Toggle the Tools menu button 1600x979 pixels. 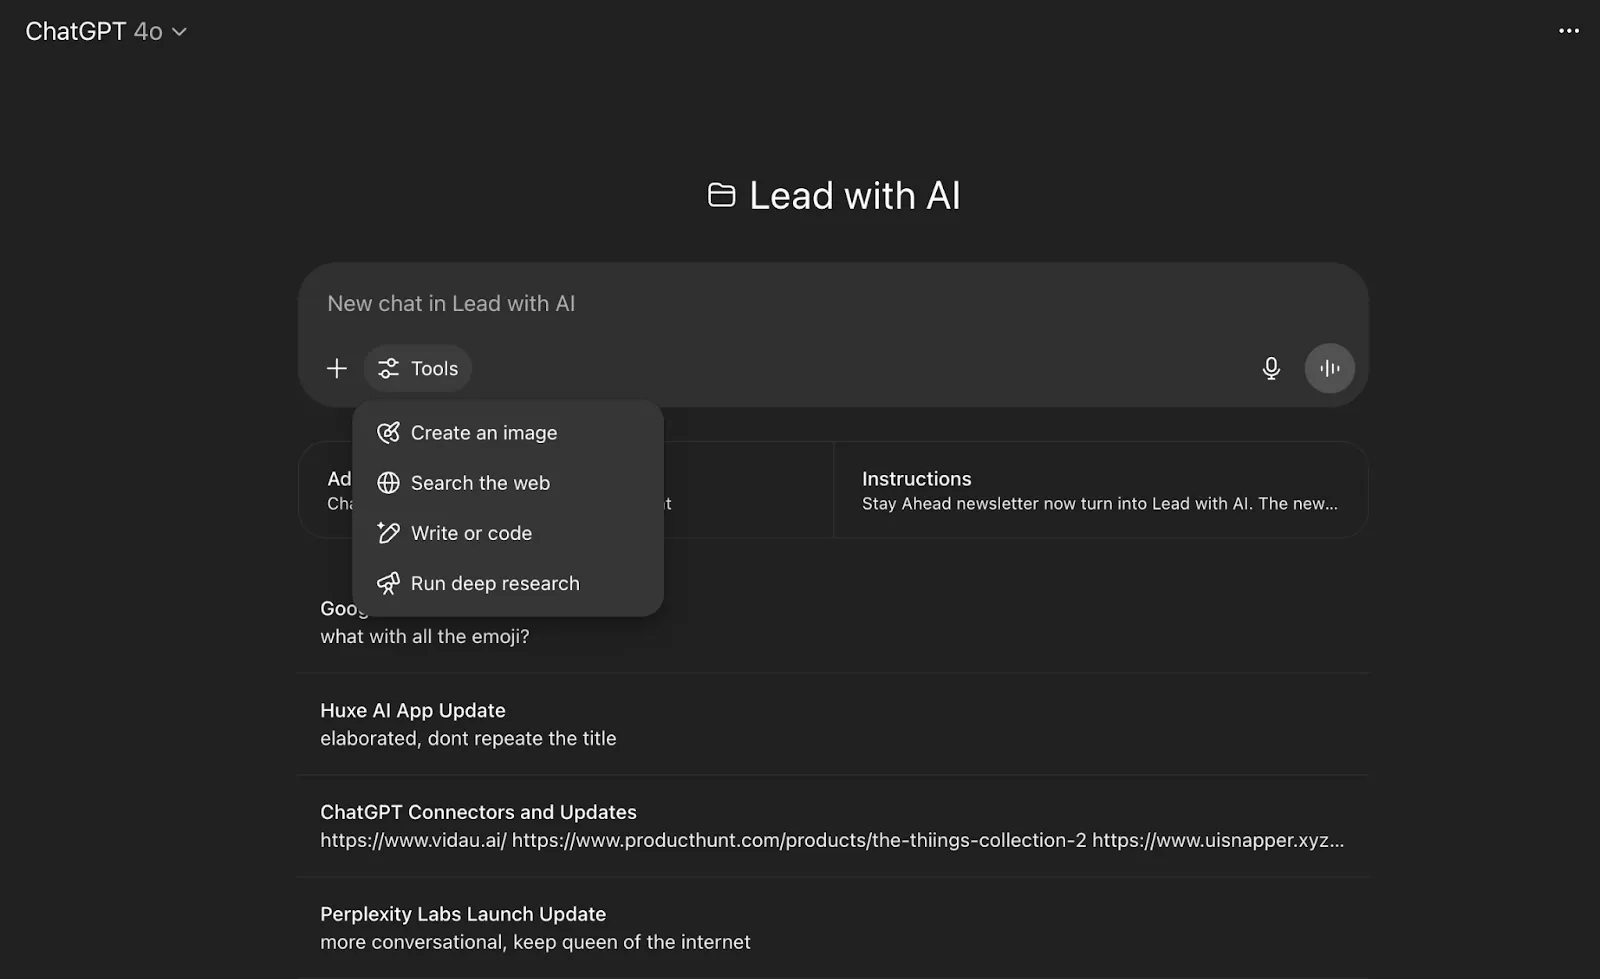(x=418, y=369)
